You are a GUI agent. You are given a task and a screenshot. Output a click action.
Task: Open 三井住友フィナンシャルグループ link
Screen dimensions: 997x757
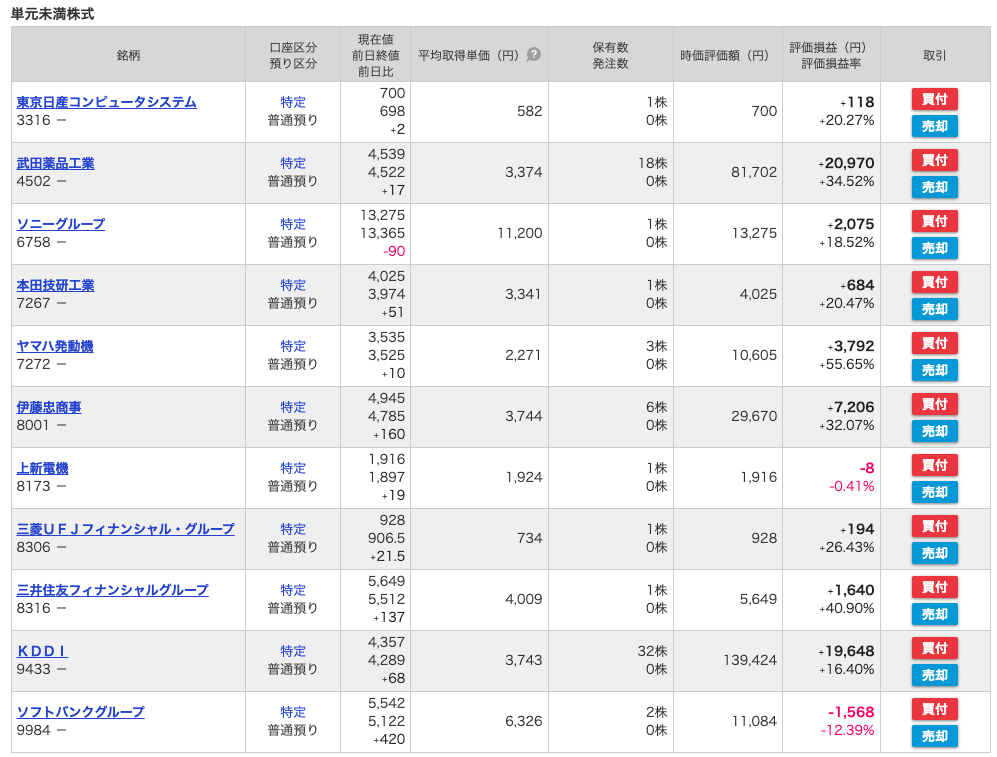(113, 590)
